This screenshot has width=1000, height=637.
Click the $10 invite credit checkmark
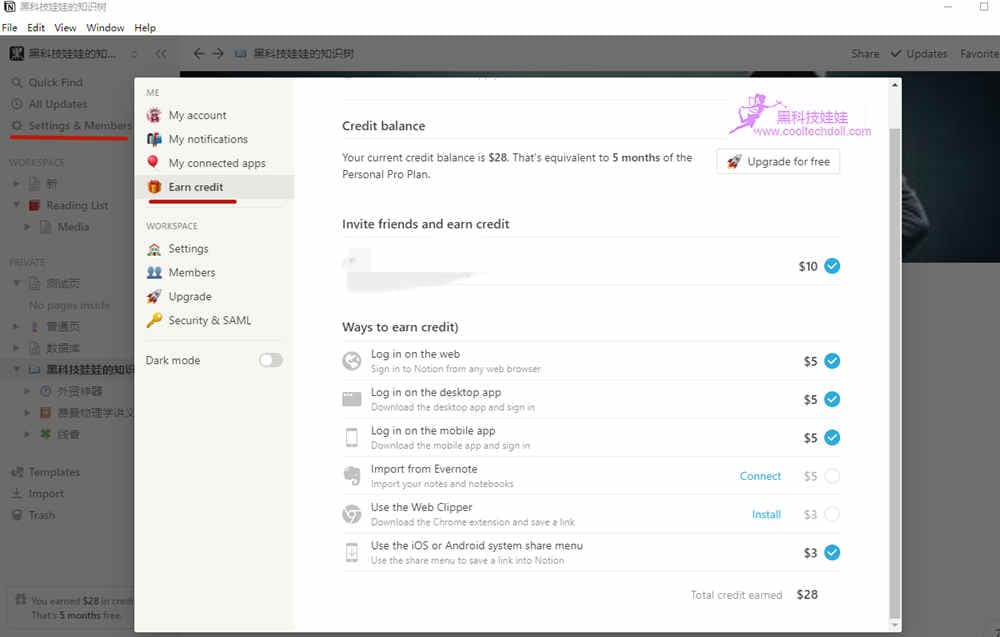click(832, 266)
